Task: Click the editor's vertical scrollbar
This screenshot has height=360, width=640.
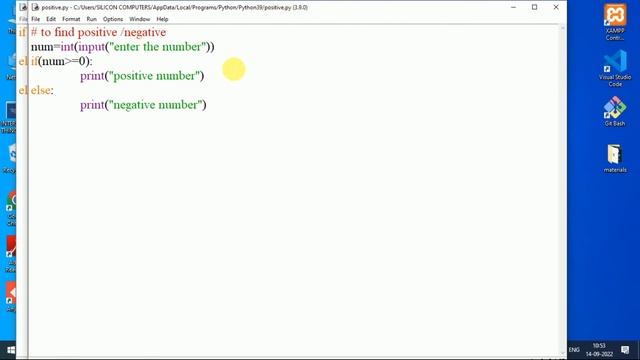Action: coord(562,190)
